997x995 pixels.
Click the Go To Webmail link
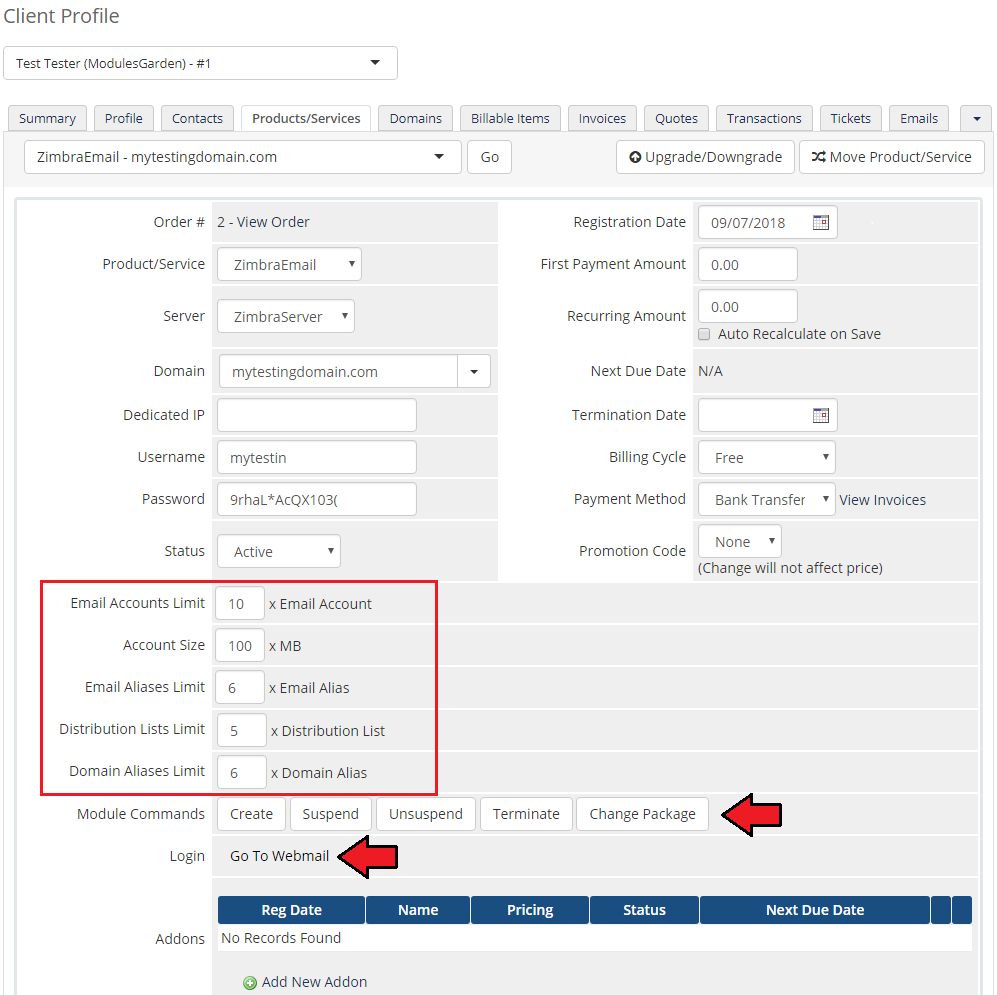280,856
